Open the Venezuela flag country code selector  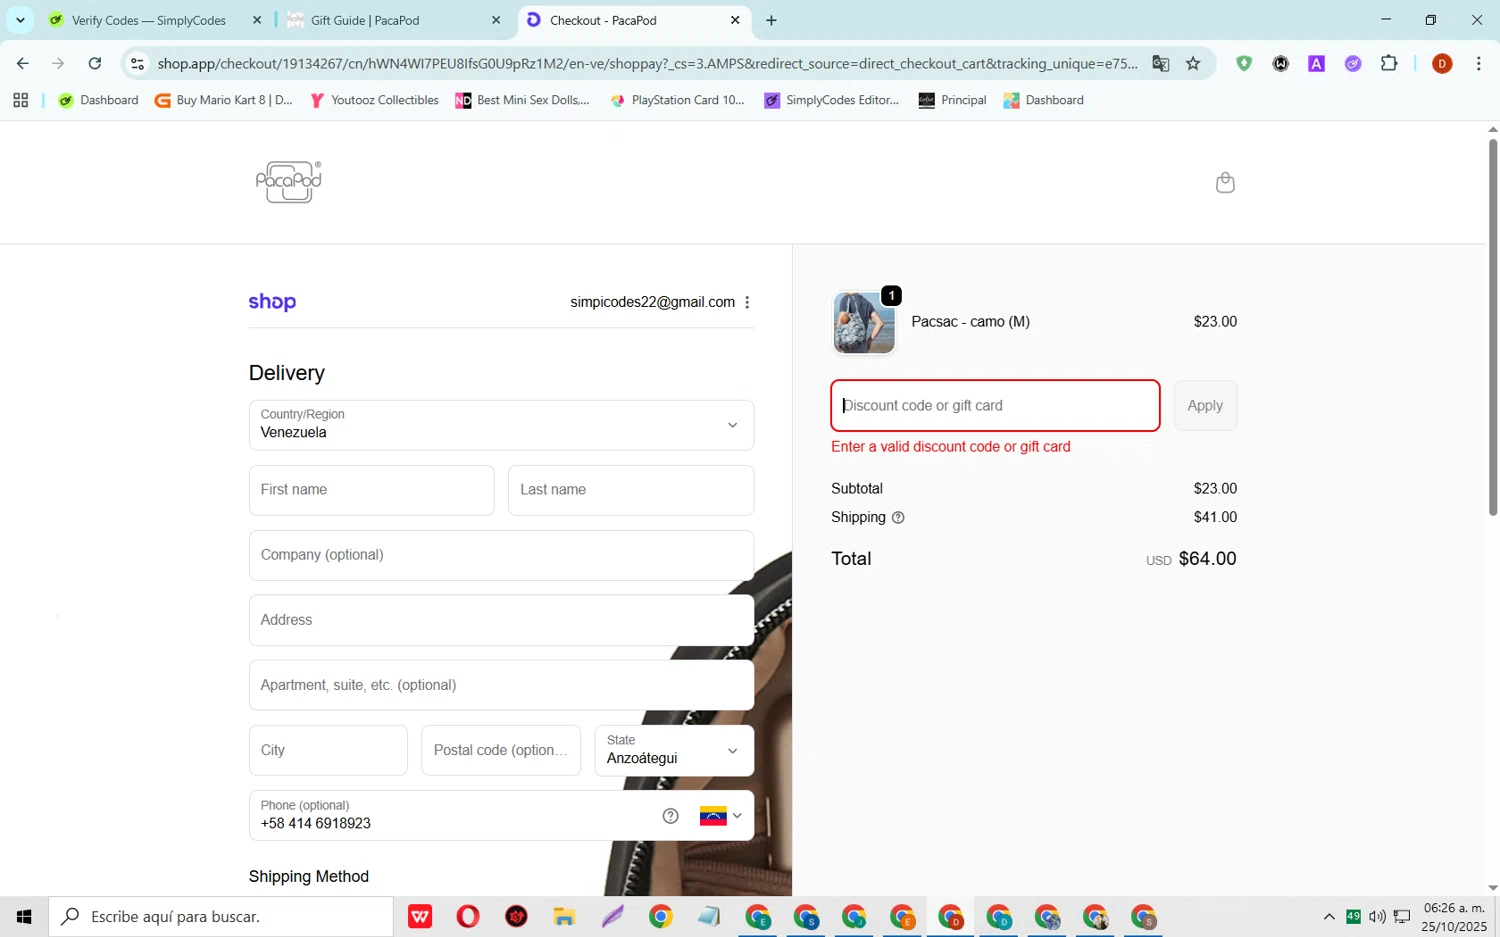721,816
